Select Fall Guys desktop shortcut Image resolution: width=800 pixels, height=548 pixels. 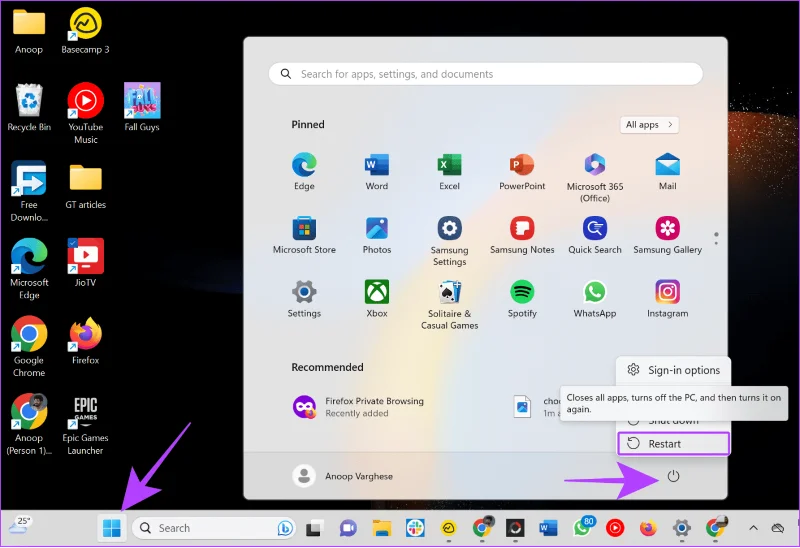(x=142, y=108)
